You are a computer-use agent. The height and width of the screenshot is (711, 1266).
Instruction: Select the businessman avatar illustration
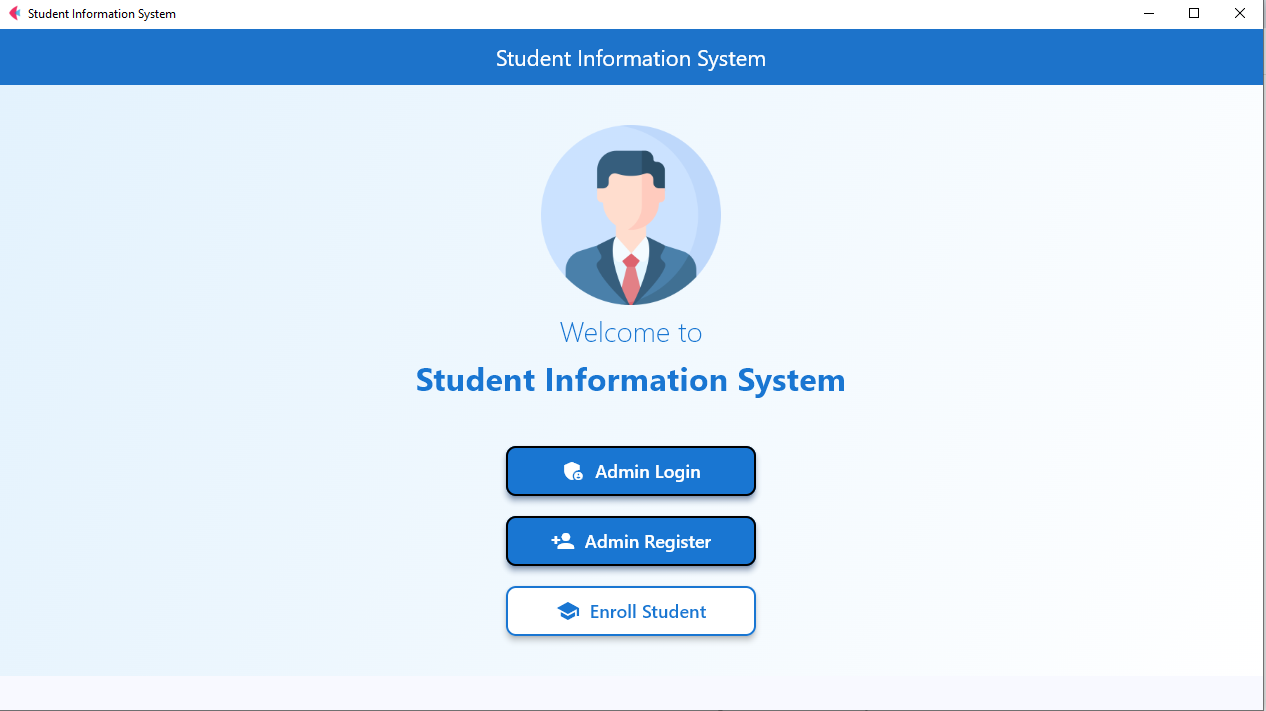(631, 215)
